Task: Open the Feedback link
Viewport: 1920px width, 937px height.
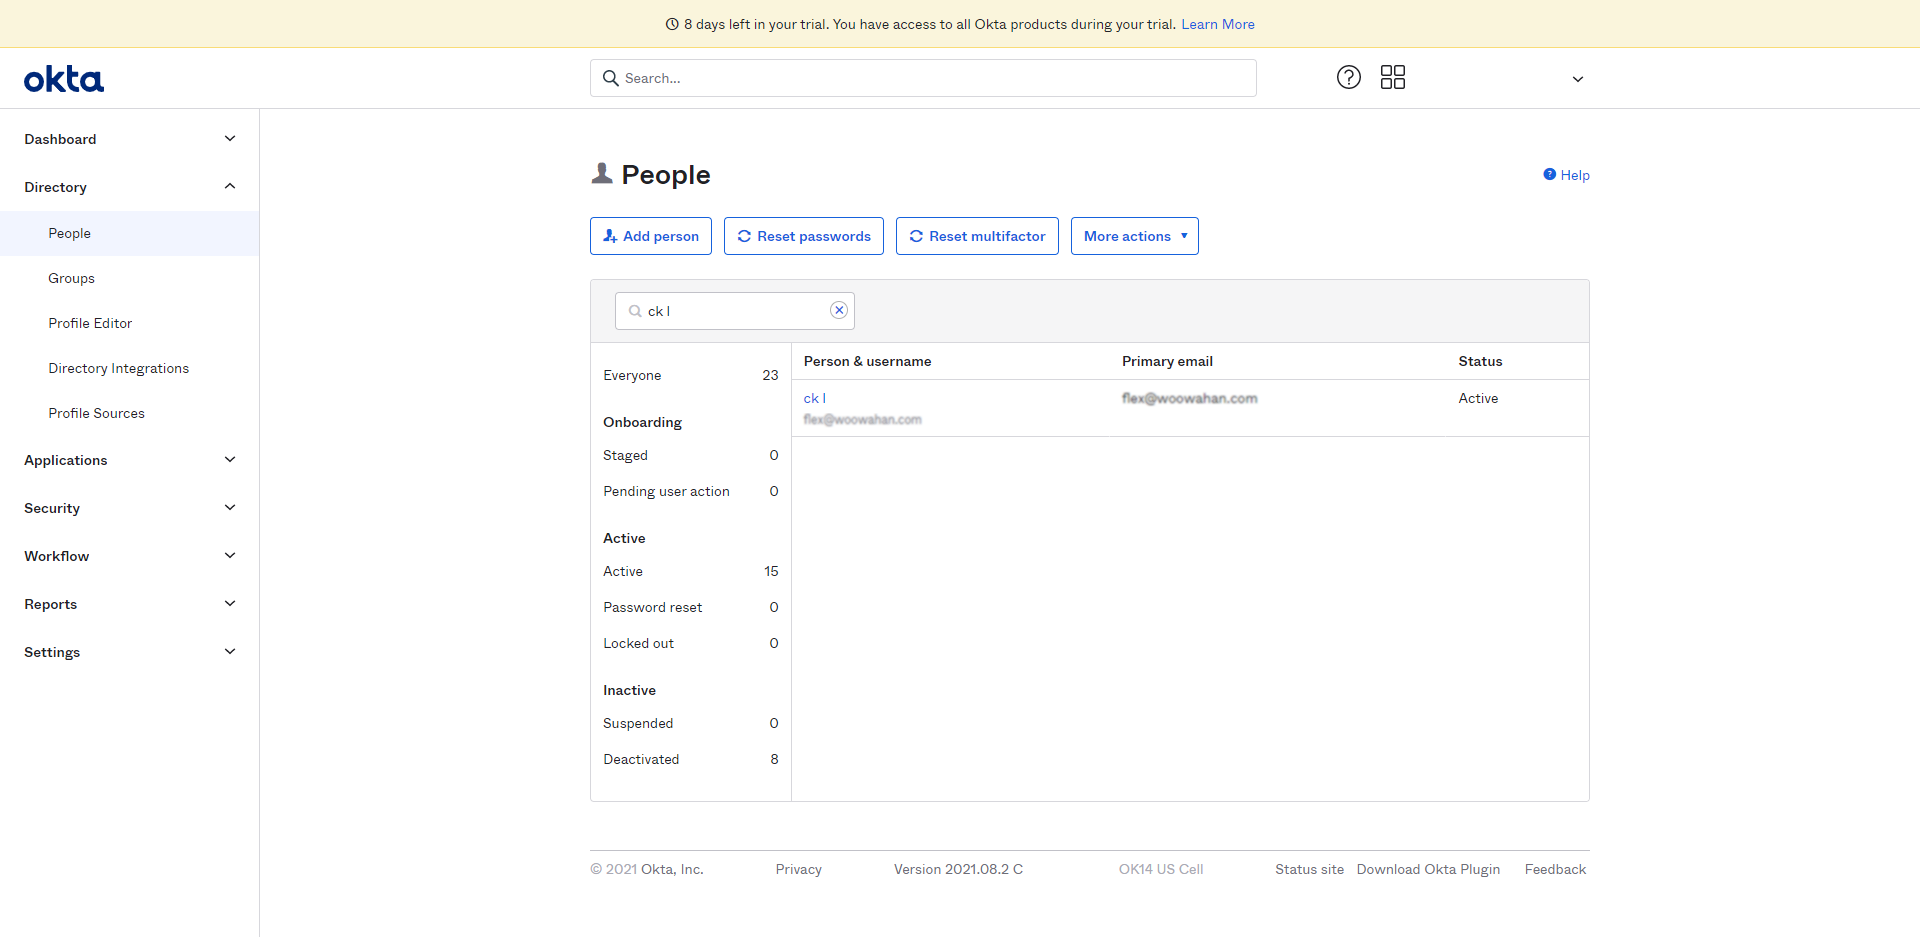Action: click(1555, 869)
